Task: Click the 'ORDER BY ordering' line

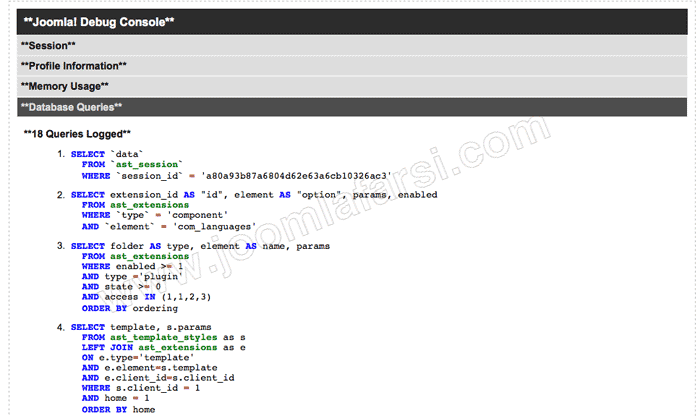Action: pyautogui.click(x=129, y=308)
